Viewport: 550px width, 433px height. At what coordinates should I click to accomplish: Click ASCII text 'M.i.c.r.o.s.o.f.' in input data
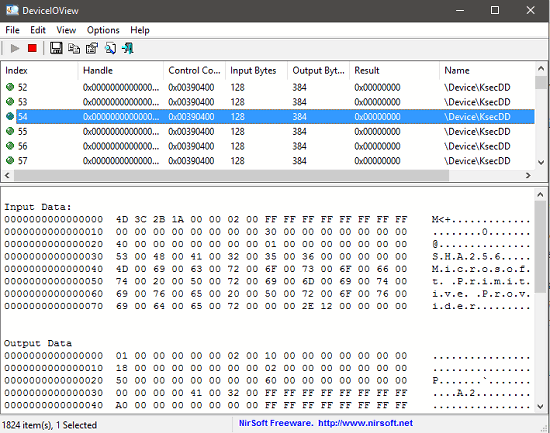tap(481, 269)
